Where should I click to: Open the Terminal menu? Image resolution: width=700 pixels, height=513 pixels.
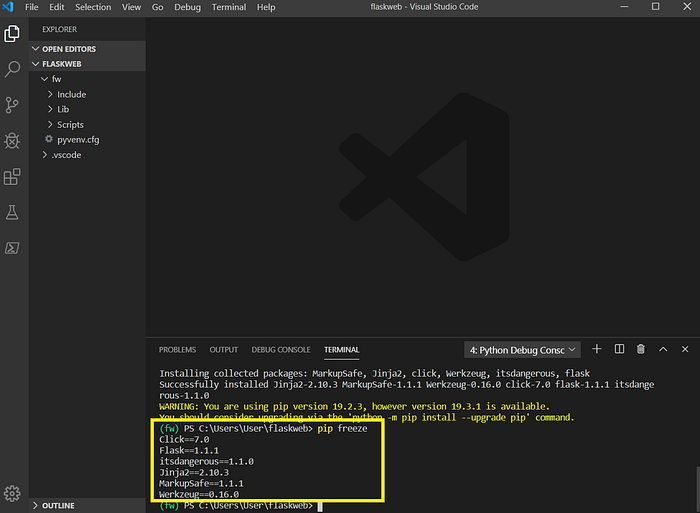[x=229, y=7]
